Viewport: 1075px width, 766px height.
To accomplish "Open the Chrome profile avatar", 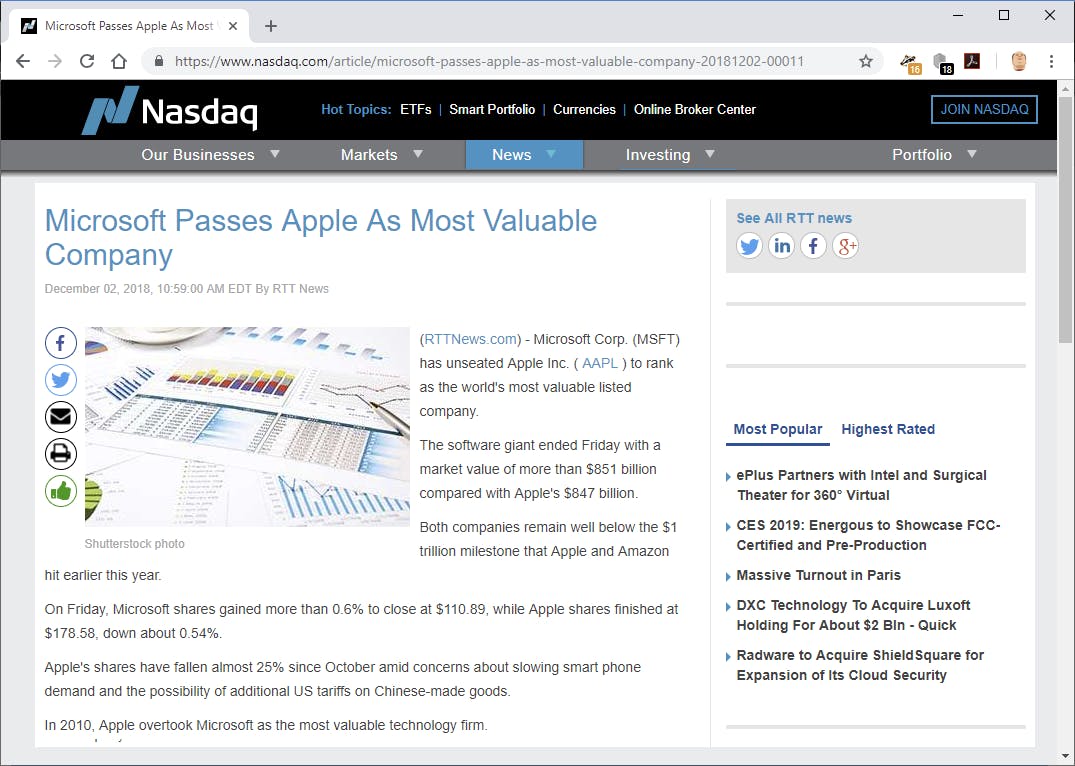I will click(1019, 61).
